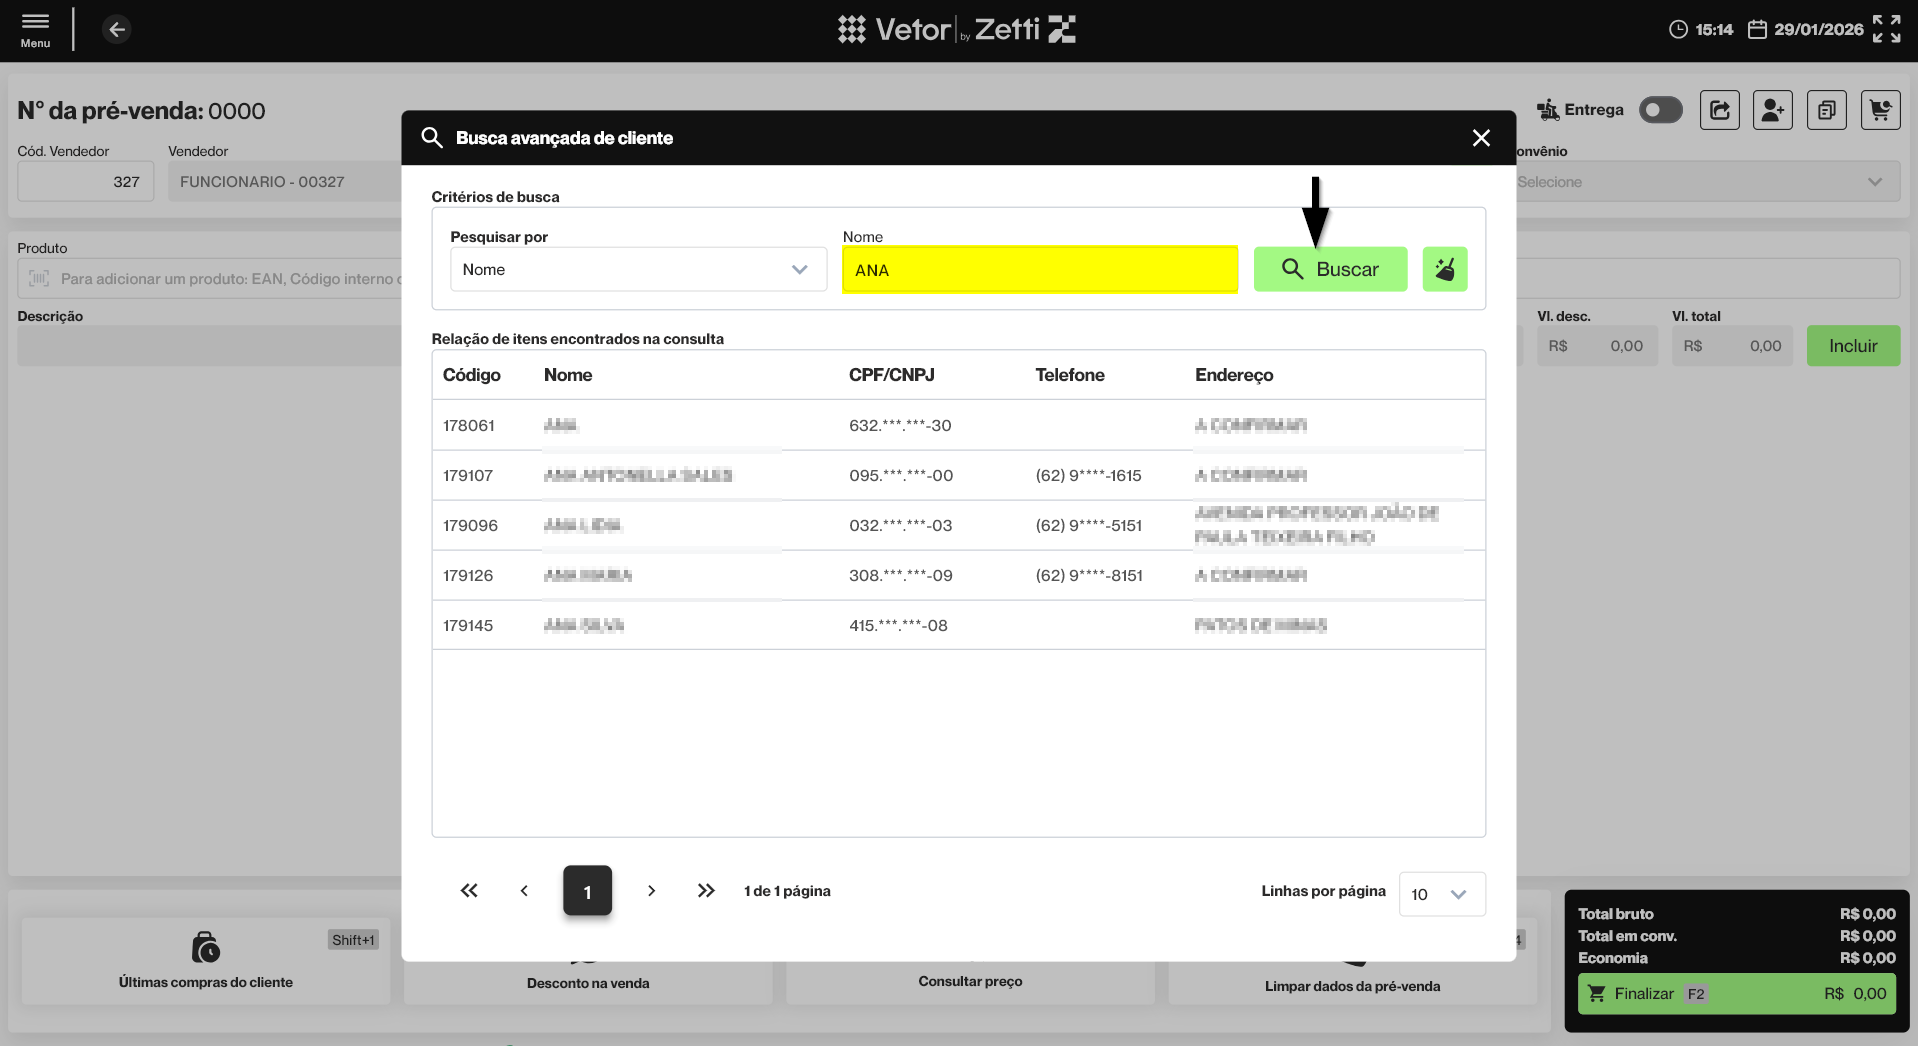Close the Busca avançada de cliente dialog
This screenshot has width=1918, height=1046.
(x=1481, y=138)
